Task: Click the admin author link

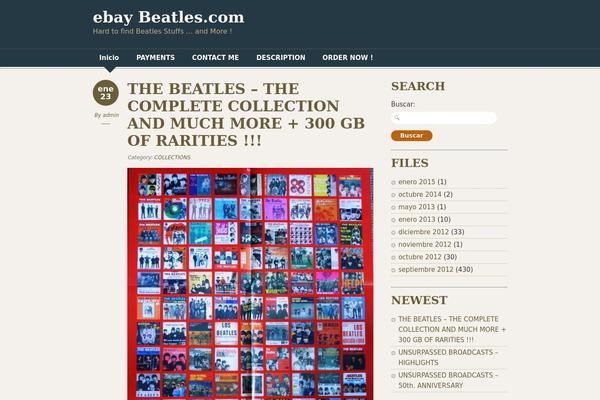Action: click(x=111, y=115)
